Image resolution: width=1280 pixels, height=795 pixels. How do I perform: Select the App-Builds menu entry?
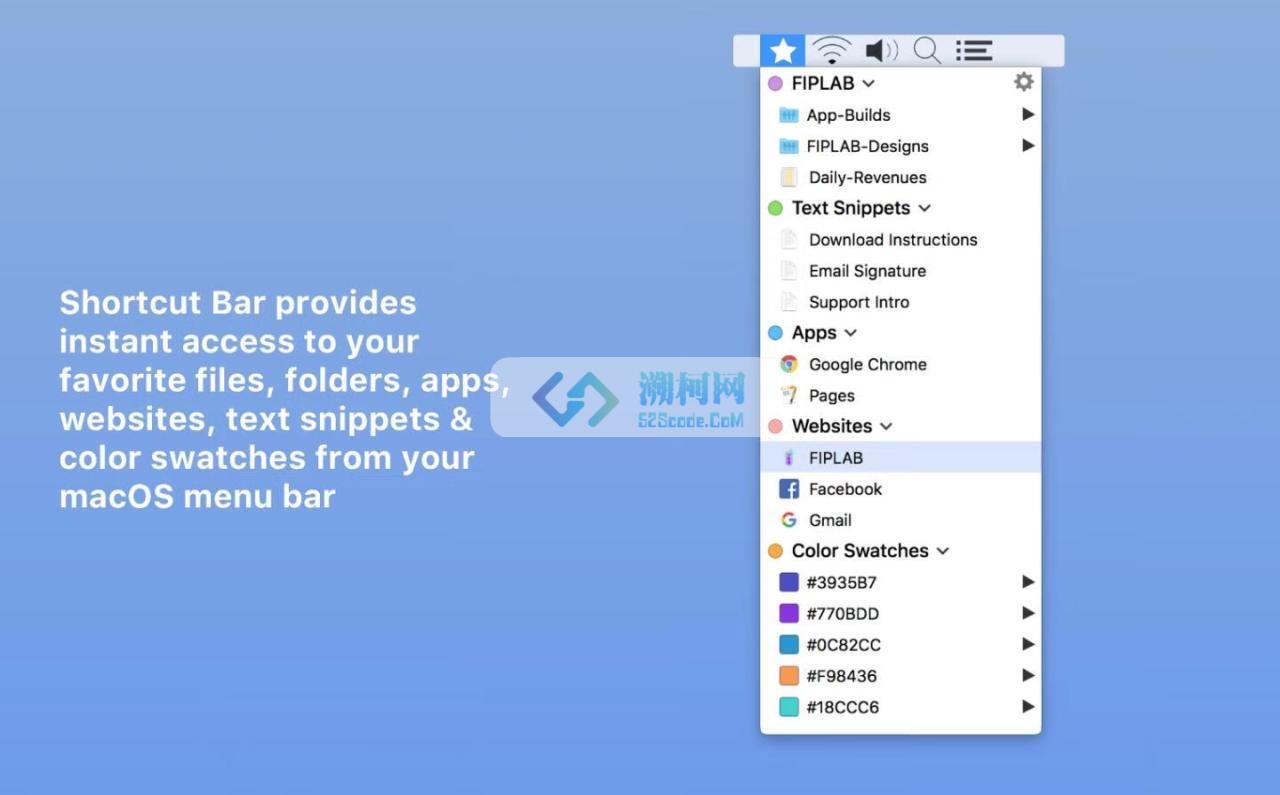click(x=901, y=115)
